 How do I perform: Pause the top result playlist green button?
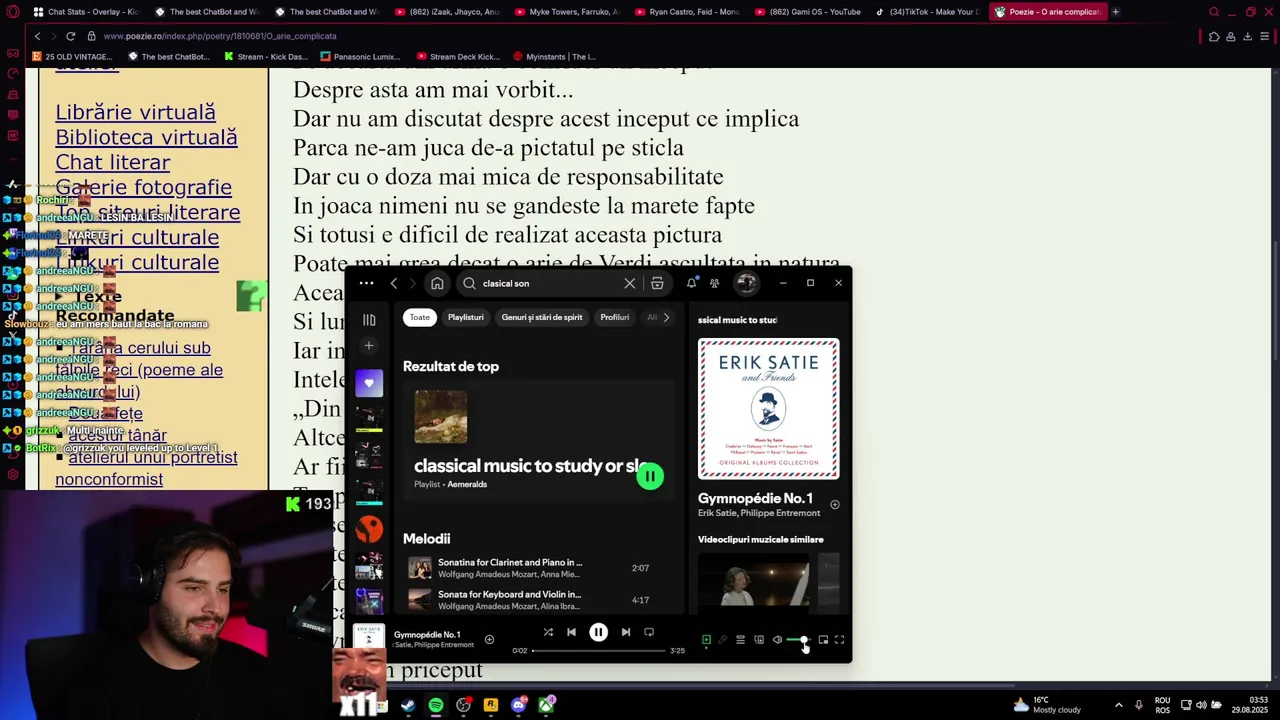(650, 476)
